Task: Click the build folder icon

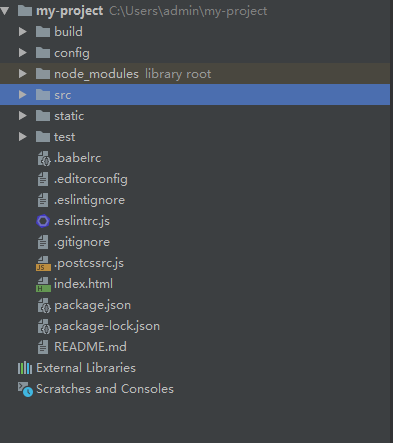Action: [x=43, y=32]
